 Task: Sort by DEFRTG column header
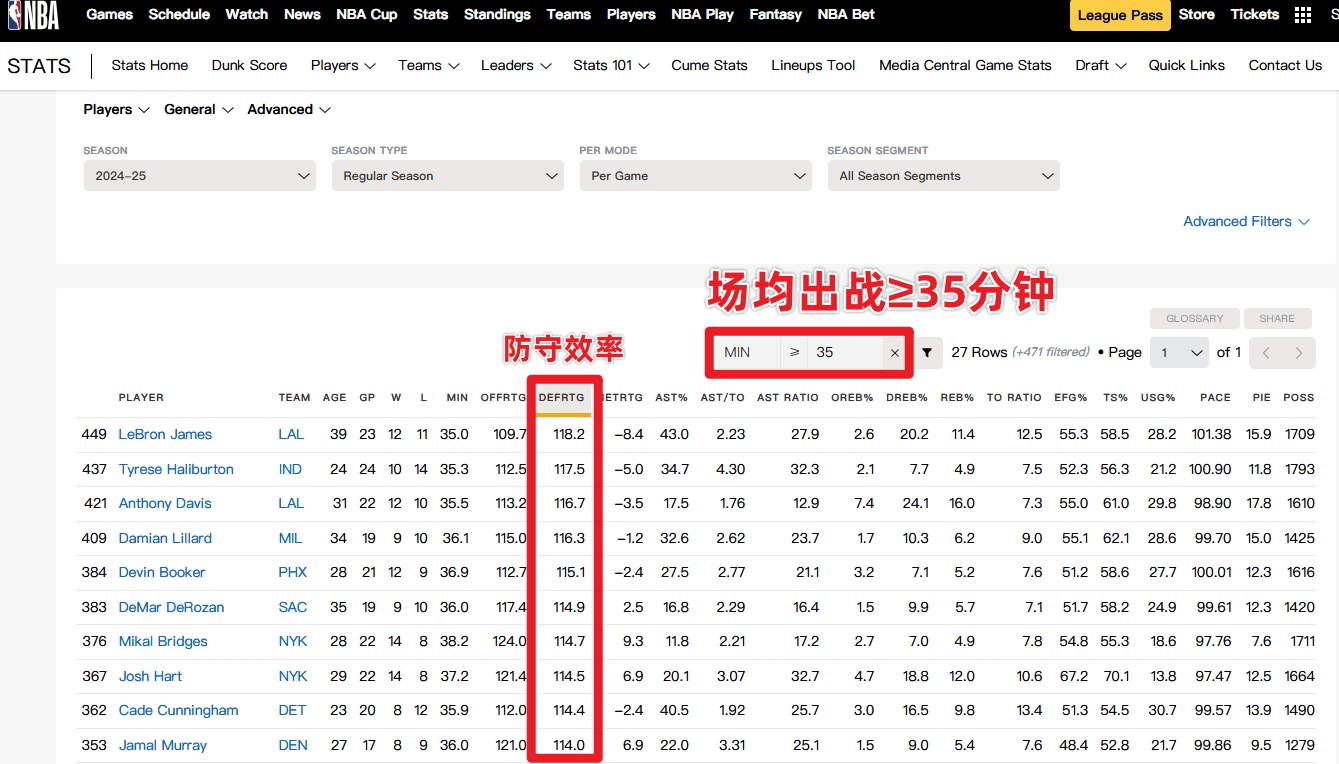(x=561, y=398)
